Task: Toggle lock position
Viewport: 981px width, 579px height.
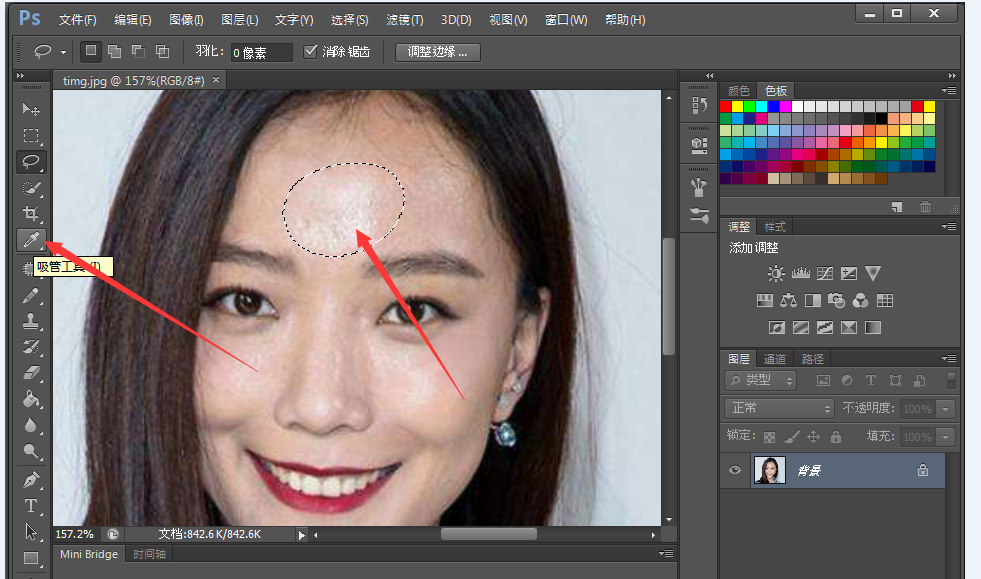Action: 813,437
